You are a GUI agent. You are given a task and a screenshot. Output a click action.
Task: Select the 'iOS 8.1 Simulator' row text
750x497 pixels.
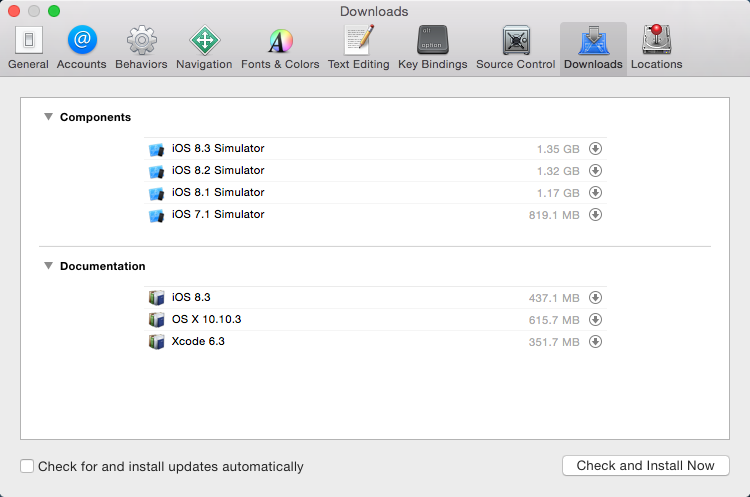click(x=218, y=192)
